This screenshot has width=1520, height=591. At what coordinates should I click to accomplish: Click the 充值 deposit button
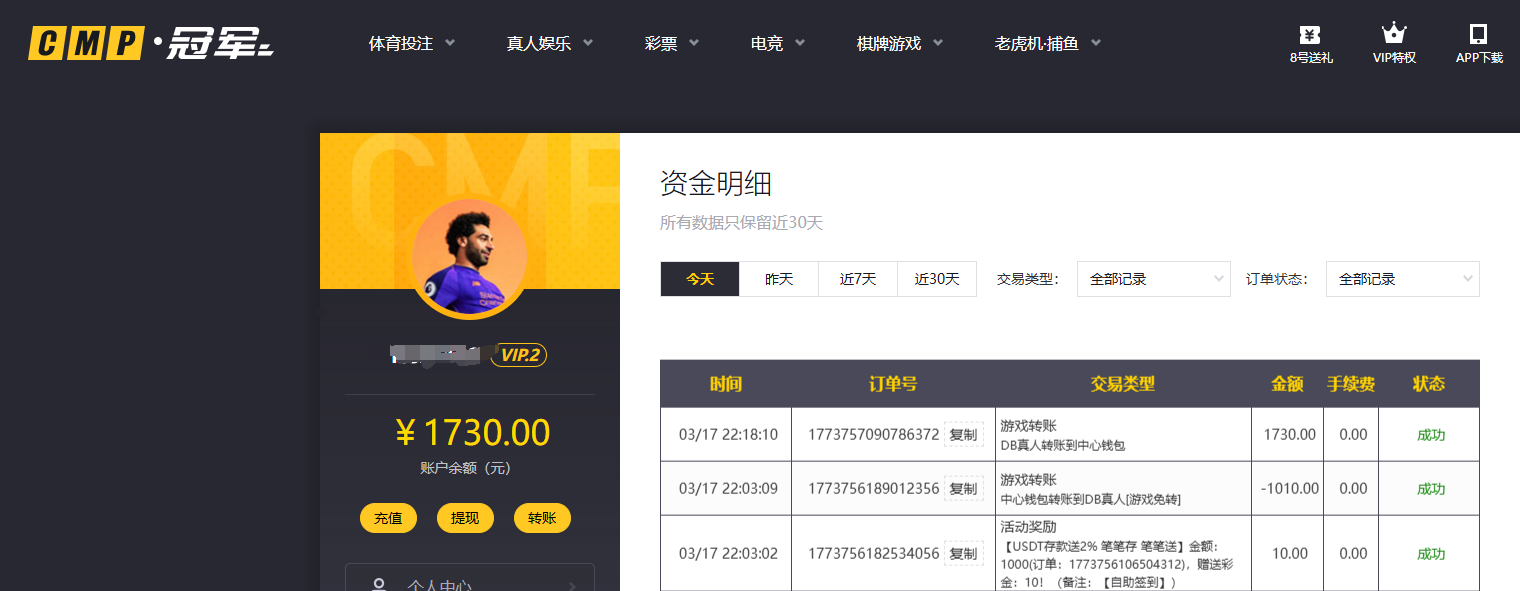coord(388,518)
